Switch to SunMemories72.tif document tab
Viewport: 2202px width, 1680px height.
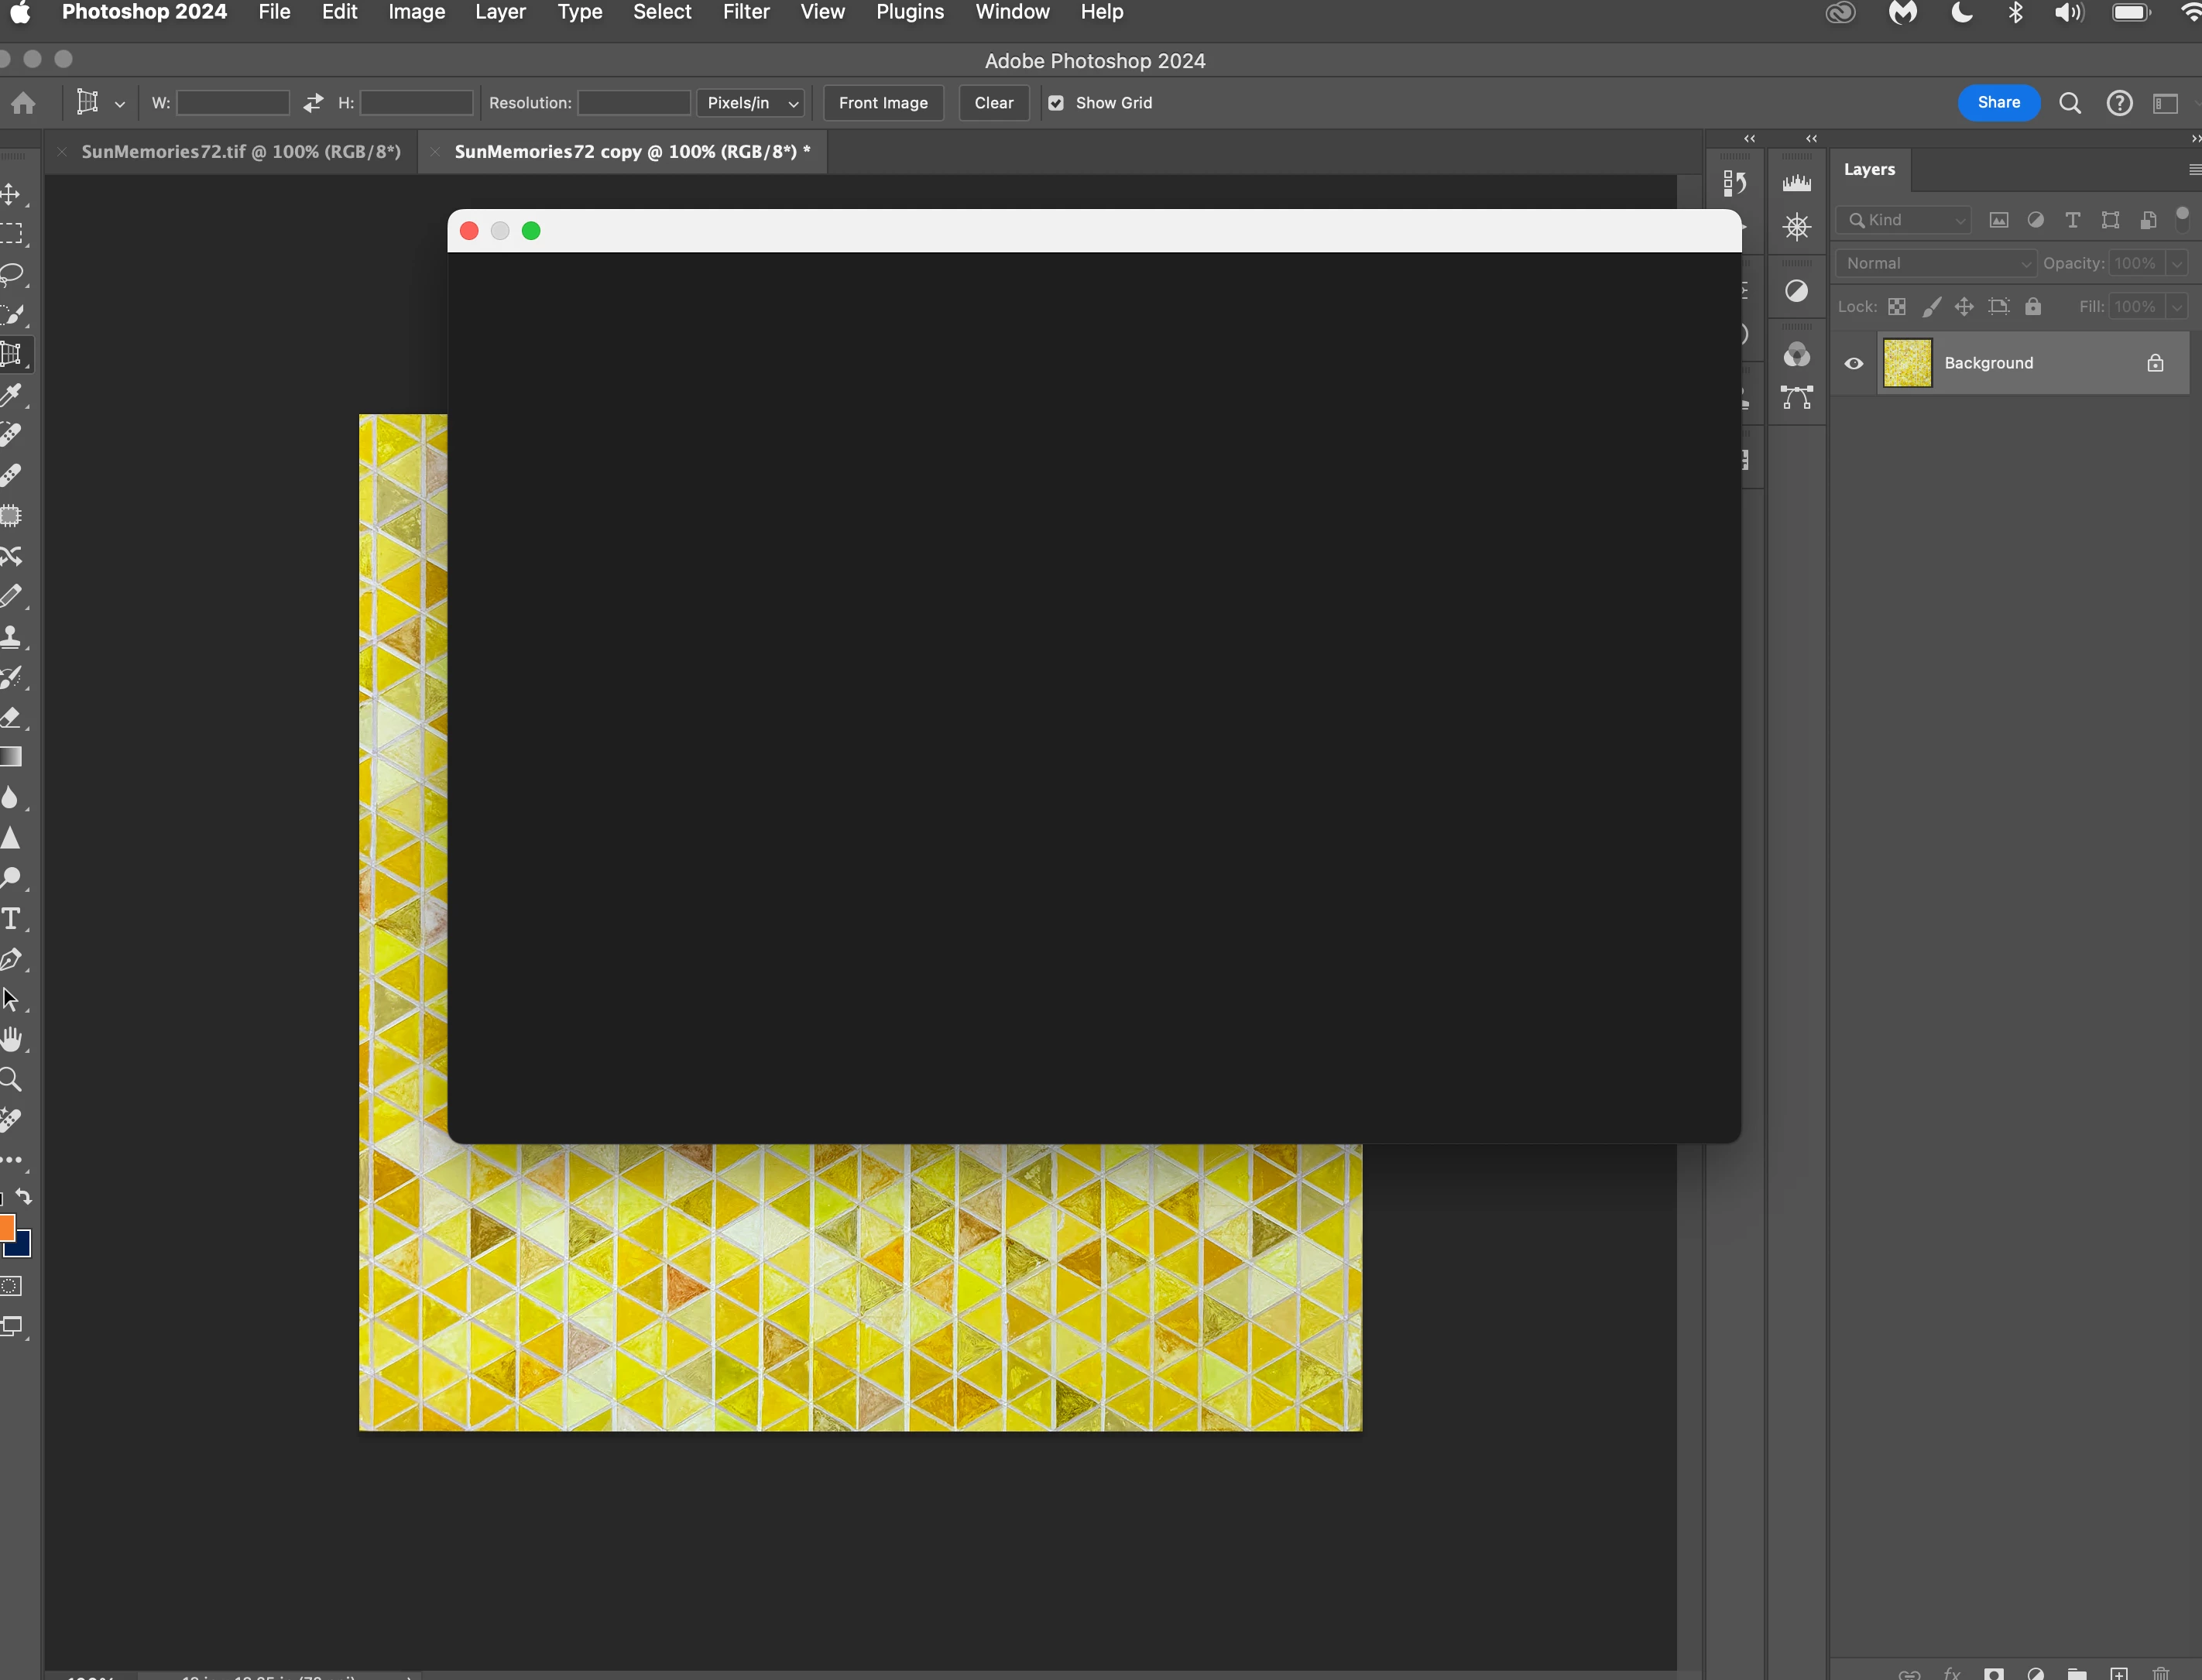coord(240,152)
